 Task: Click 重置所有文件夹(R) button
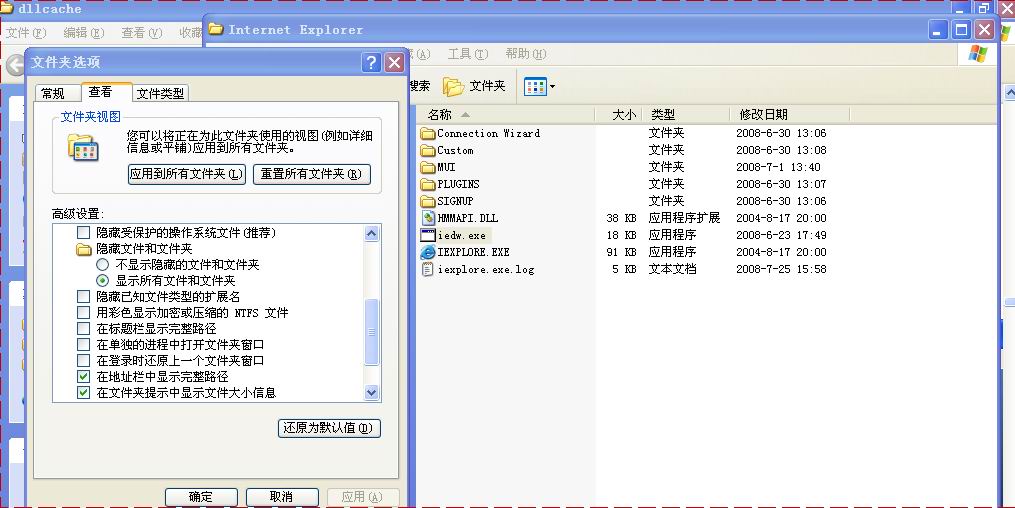[x=311, y=174]
